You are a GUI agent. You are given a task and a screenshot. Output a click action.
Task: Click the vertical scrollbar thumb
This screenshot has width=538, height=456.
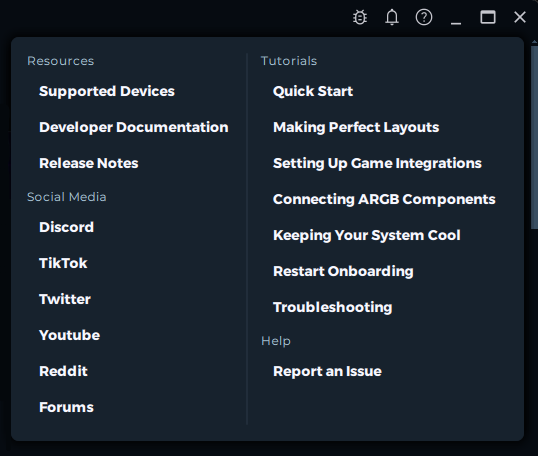point(535,137)
